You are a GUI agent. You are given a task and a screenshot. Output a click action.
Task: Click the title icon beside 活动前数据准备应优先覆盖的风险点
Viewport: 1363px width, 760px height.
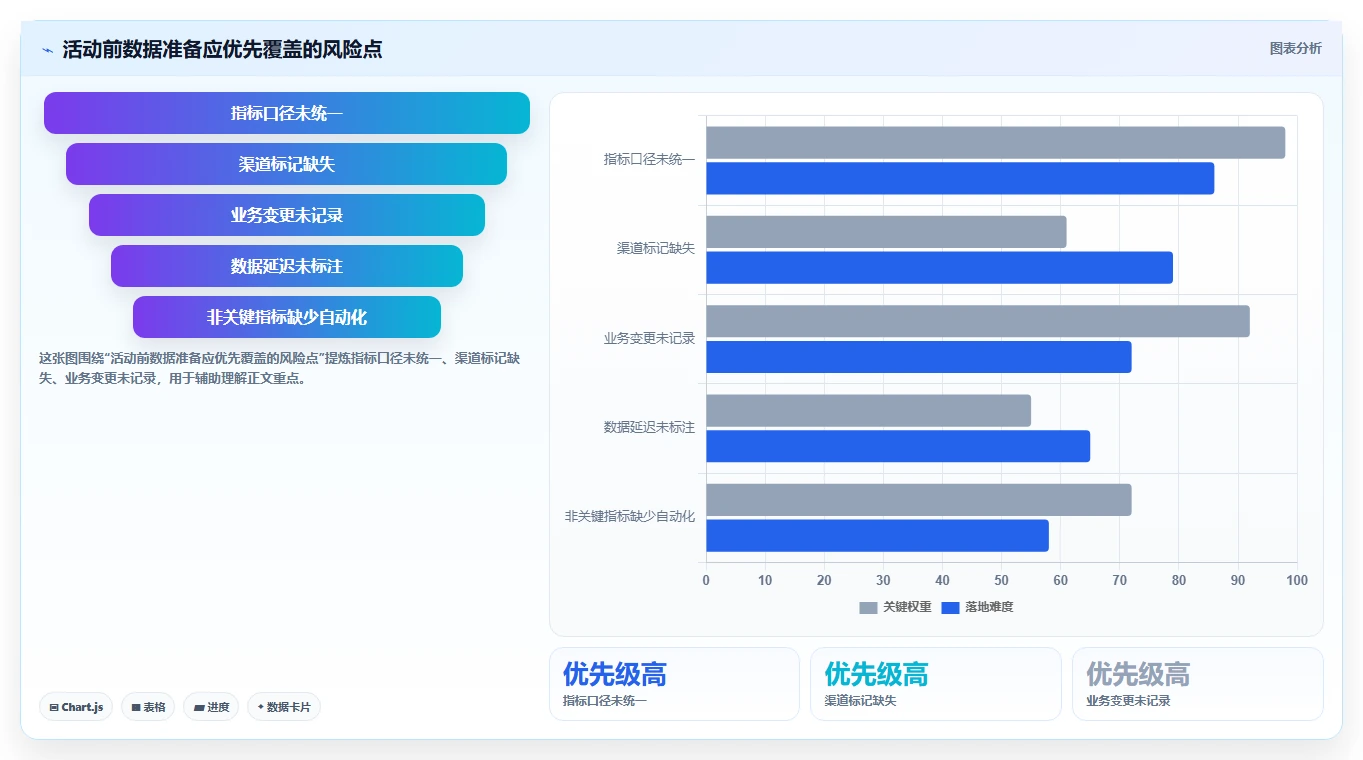[x=47, y=50]
